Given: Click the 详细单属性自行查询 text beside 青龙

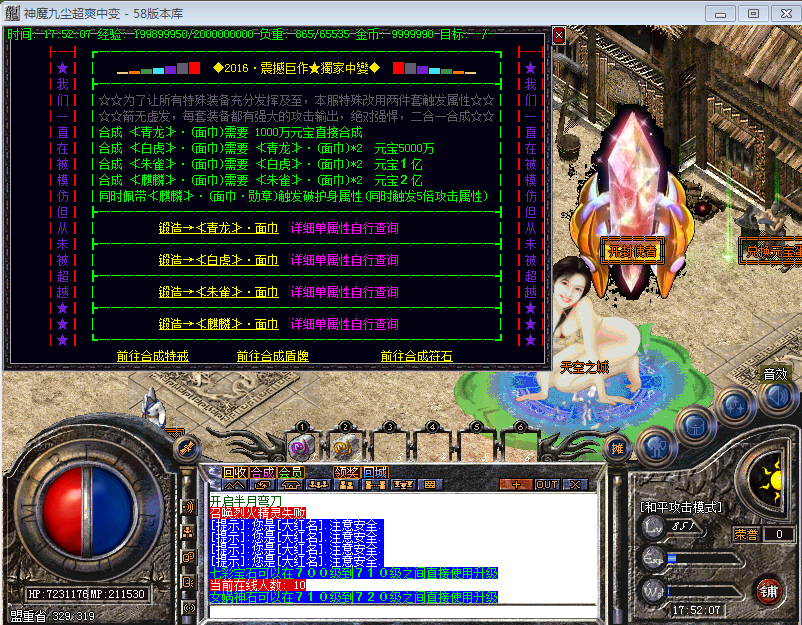Looking at the screenshot, I should click(344, 228).
